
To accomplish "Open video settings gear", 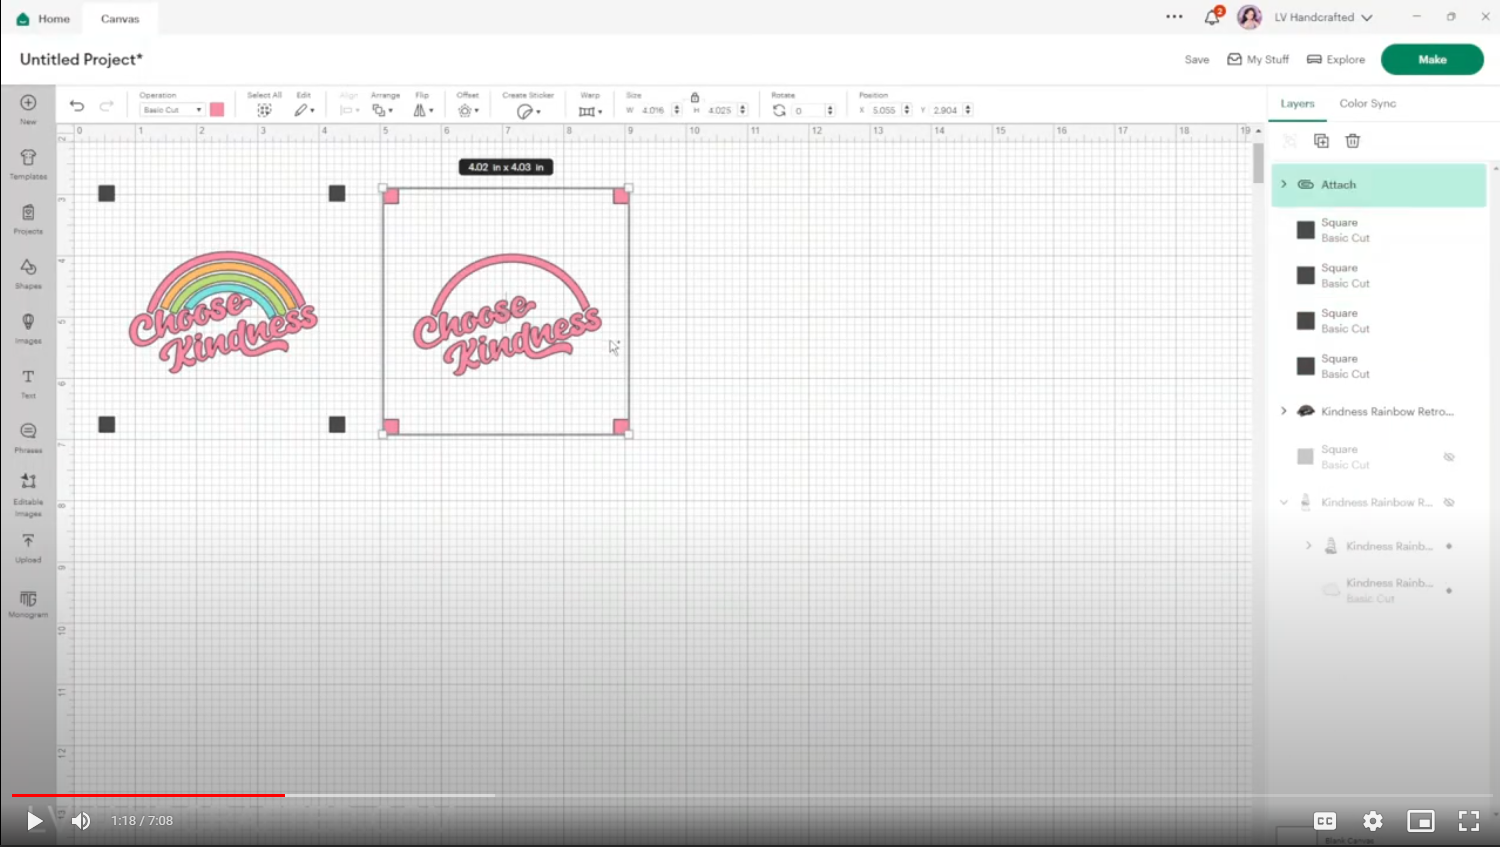I will pos(1373,821).
